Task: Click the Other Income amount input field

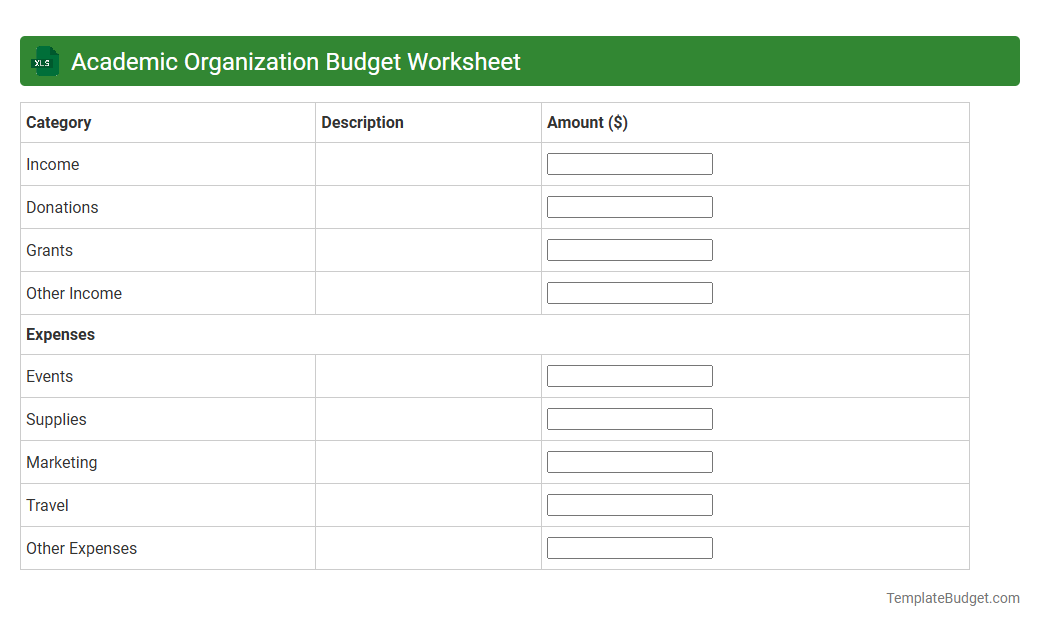Action: tap(629, 292)
